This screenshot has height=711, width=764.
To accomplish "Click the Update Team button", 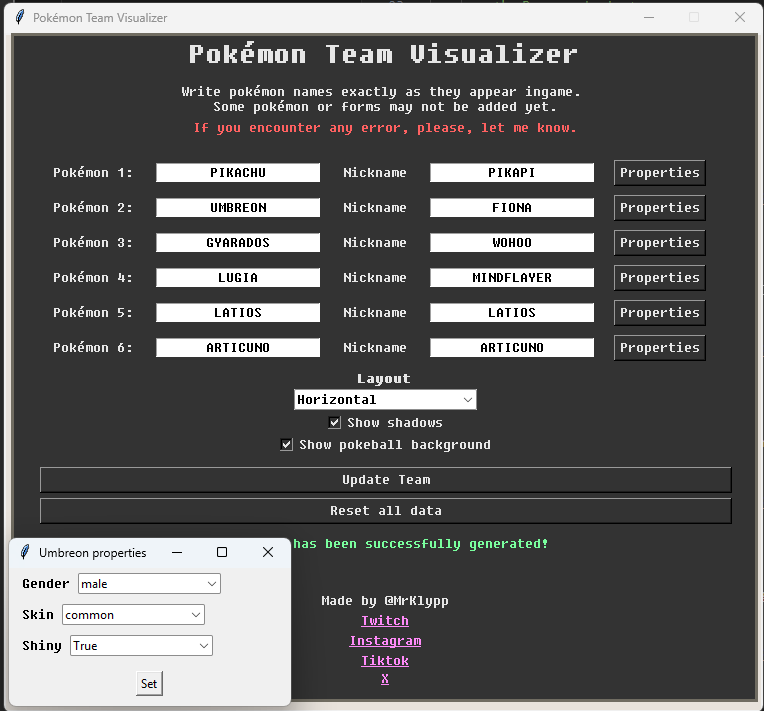I will (x=385, y=480).
